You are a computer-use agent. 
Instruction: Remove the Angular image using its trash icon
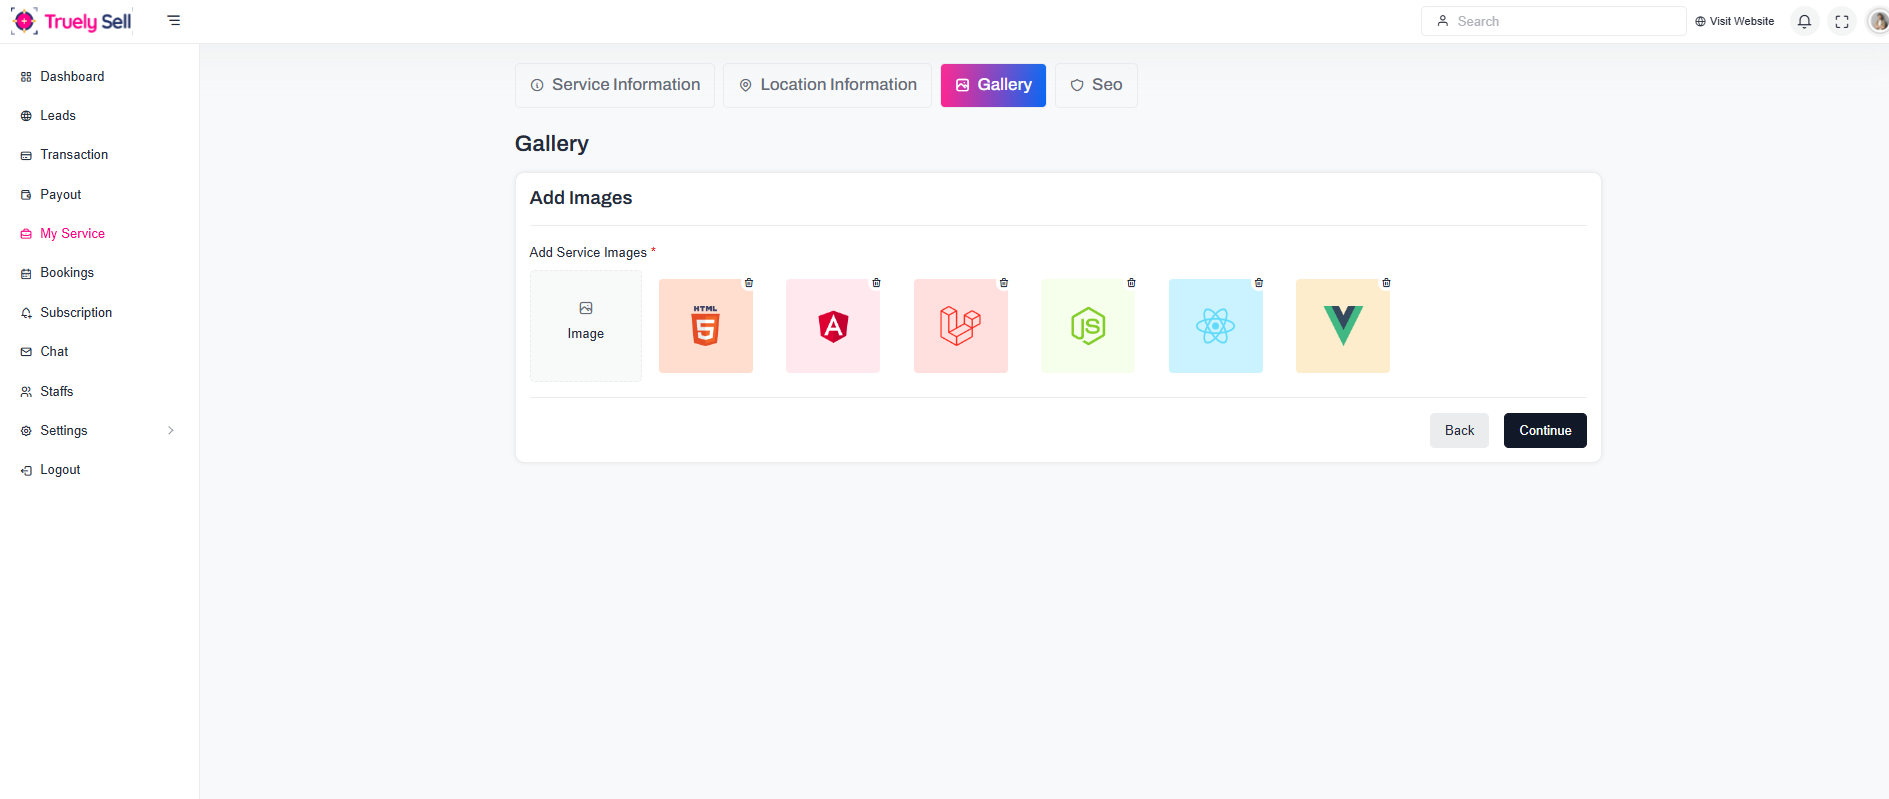click(876, 283)
